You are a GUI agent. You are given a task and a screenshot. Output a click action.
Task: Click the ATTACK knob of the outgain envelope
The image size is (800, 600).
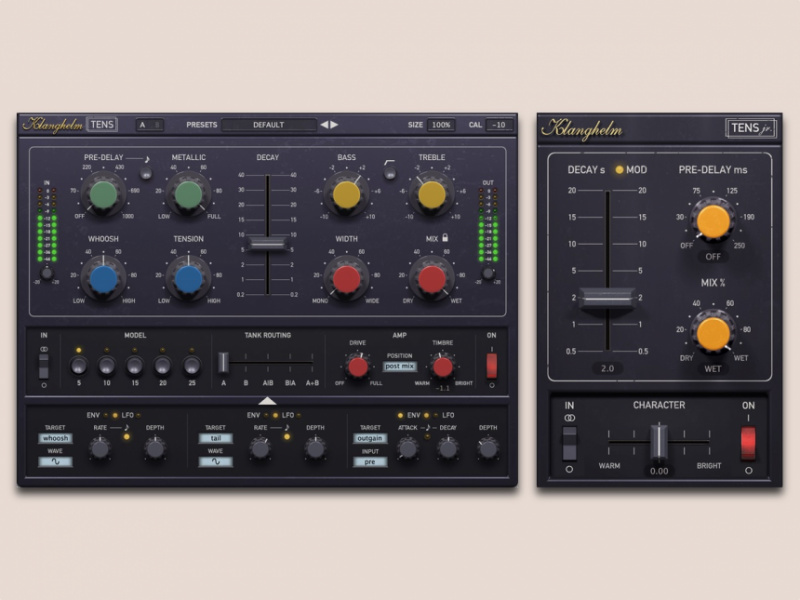tap(408, 449)
